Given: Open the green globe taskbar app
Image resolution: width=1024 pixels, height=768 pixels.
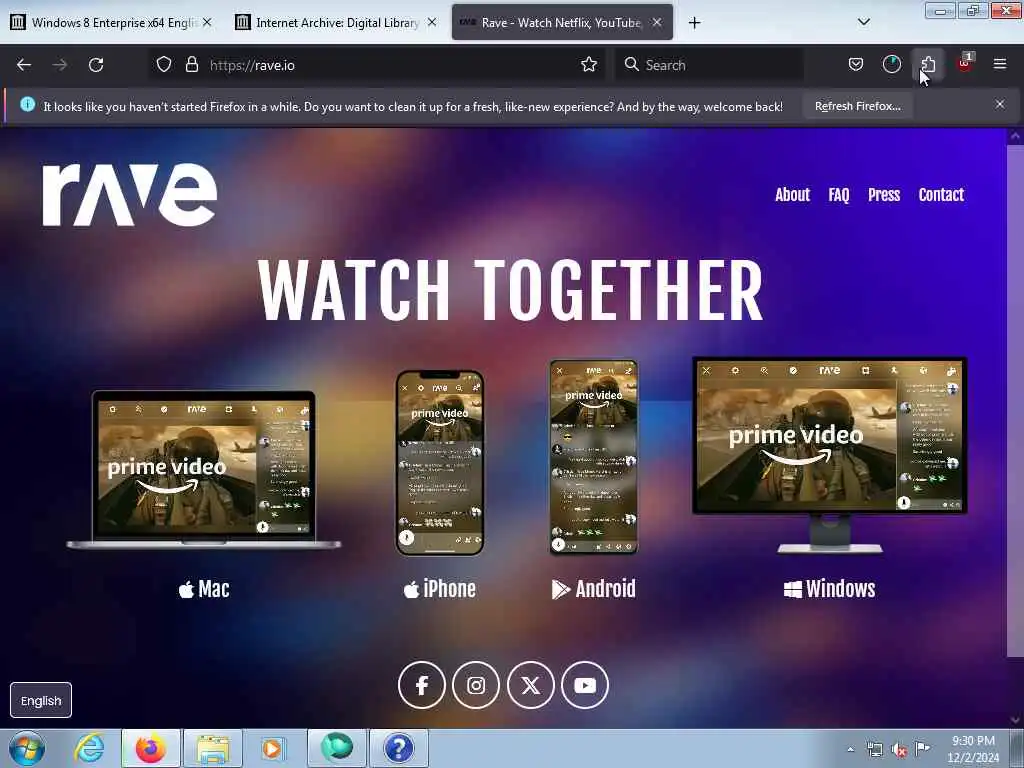Looking at the screenshot, I should tap(337, 748).
